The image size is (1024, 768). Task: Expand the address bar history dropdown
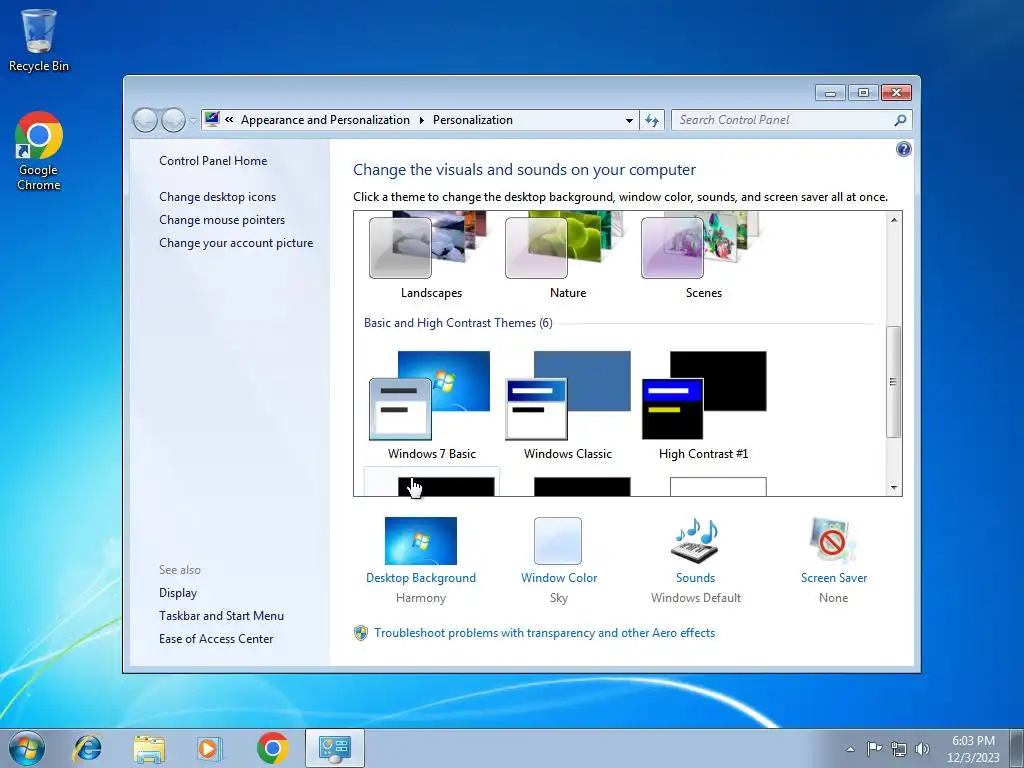(629, 120)
